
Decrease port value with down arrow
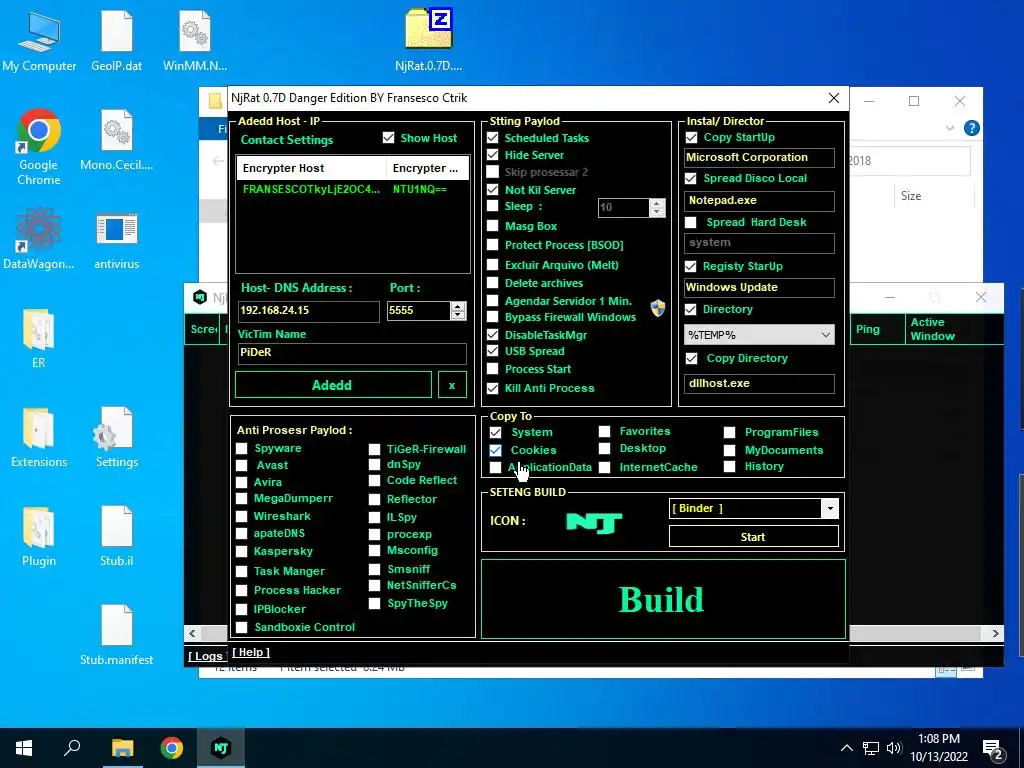pos(458,315)
